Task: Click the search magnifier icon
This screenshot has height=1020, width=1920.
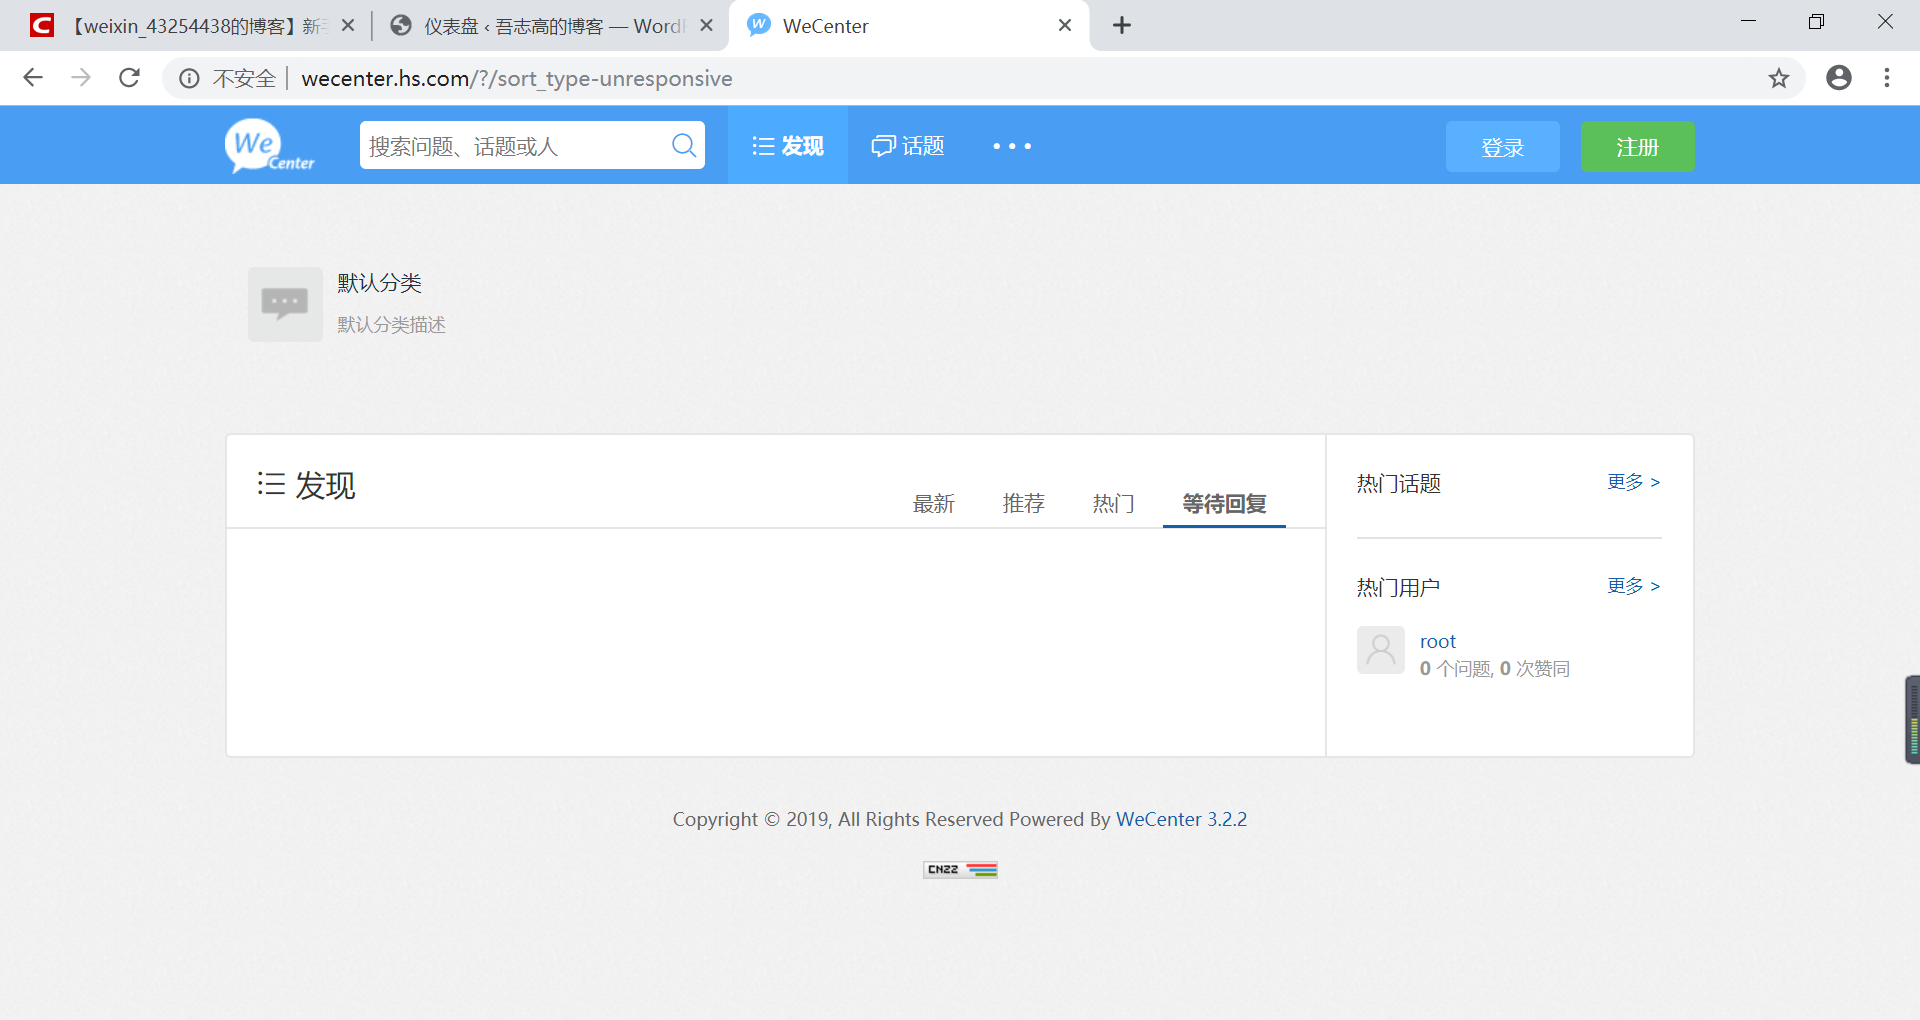Action: point(684,146)
